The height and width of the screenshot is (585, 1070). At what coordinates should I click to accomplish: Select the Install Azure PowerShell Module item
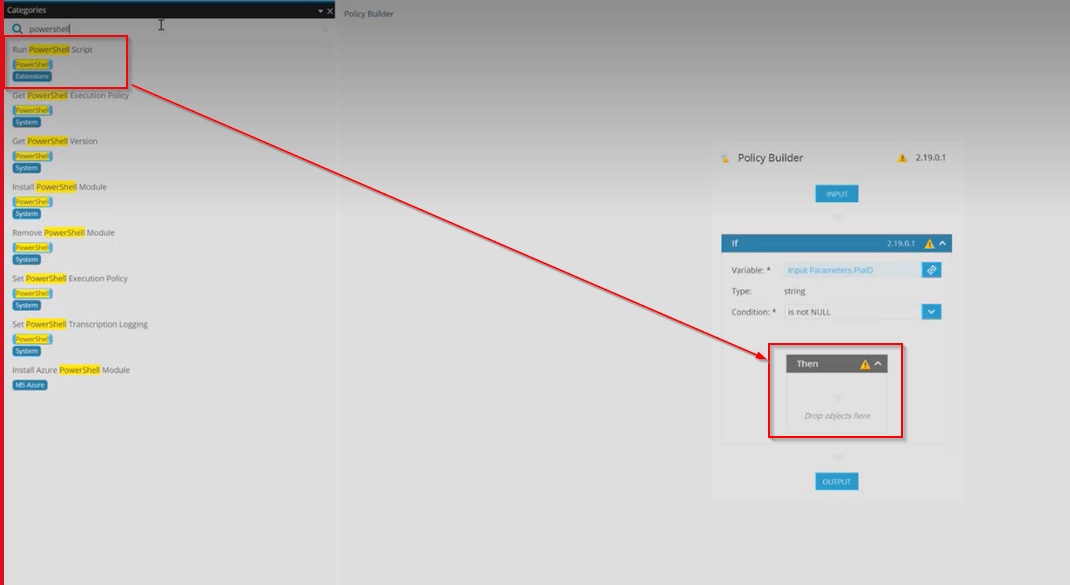click(71, 370)
